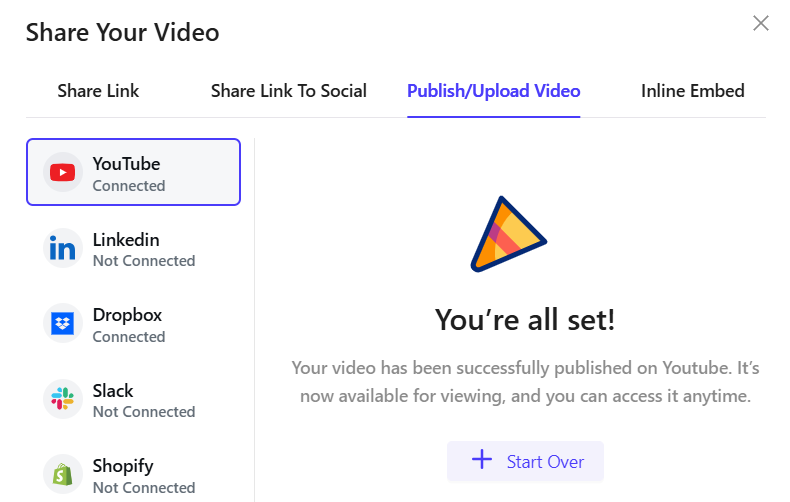Click the Dropbox logo icon
Screen dimensions: 790x502
tap(63, 324)
